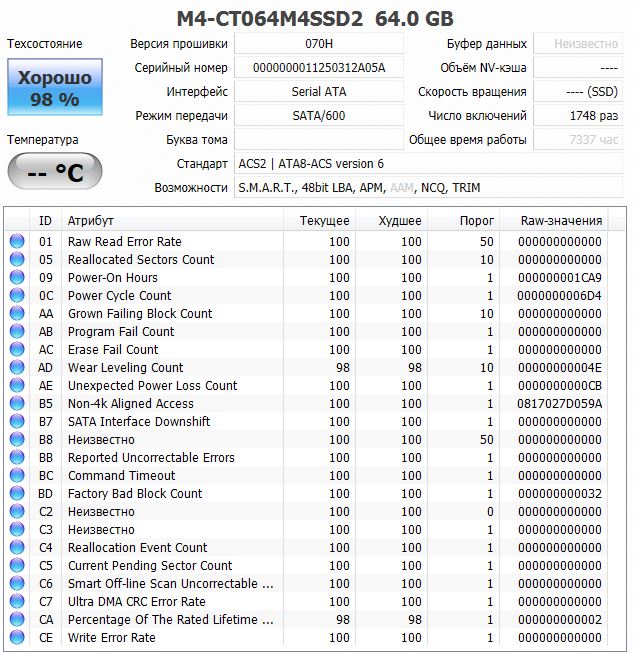Click the Raw-значения column header

click(554, 220)
